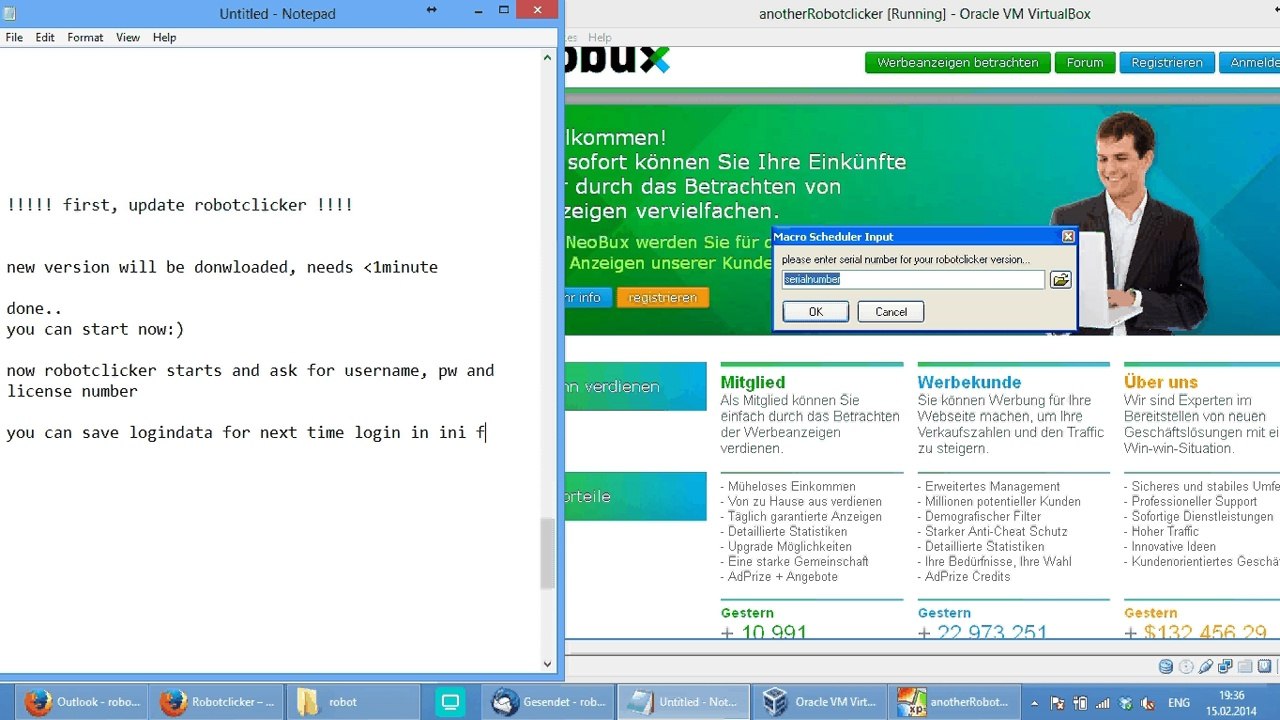Viewport: 1280px width, 720px height.
Task: Click the line 'first, update robotclicker' in Notepad
Action: (x=180, y=205)
